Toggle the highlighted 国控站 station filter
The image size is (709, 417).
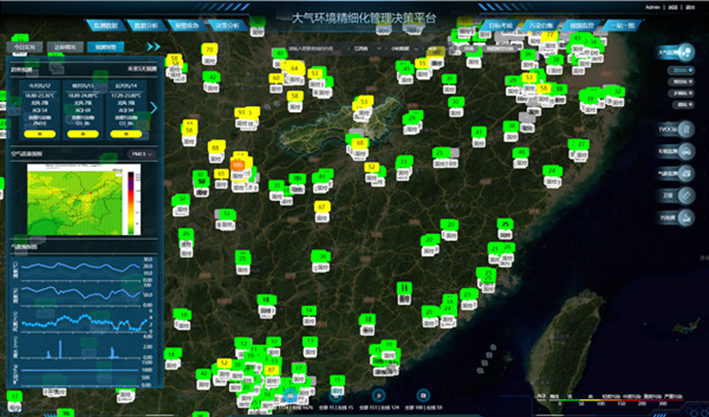point(682,71)
